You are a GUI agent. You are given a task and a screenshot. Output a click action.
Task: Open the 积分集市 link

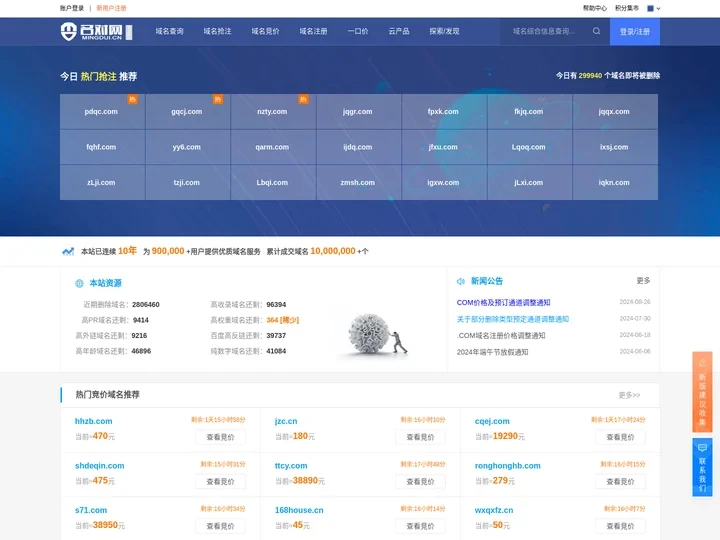pyautogui.click(x=627, y=8)
